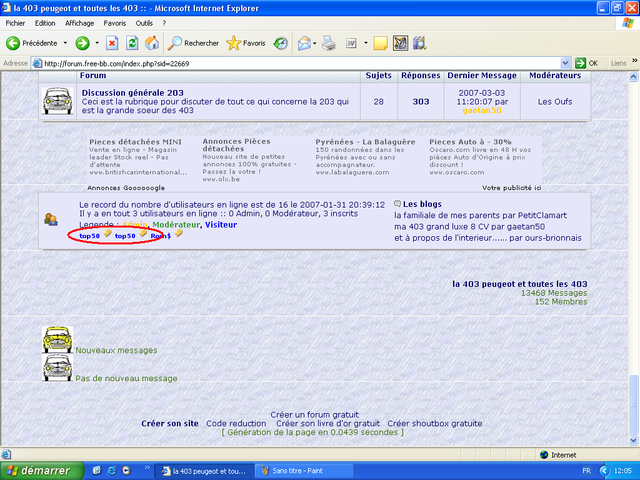640x480 pixels.
Task: Go to the Home page icon
Action: (x=152, y=43)
